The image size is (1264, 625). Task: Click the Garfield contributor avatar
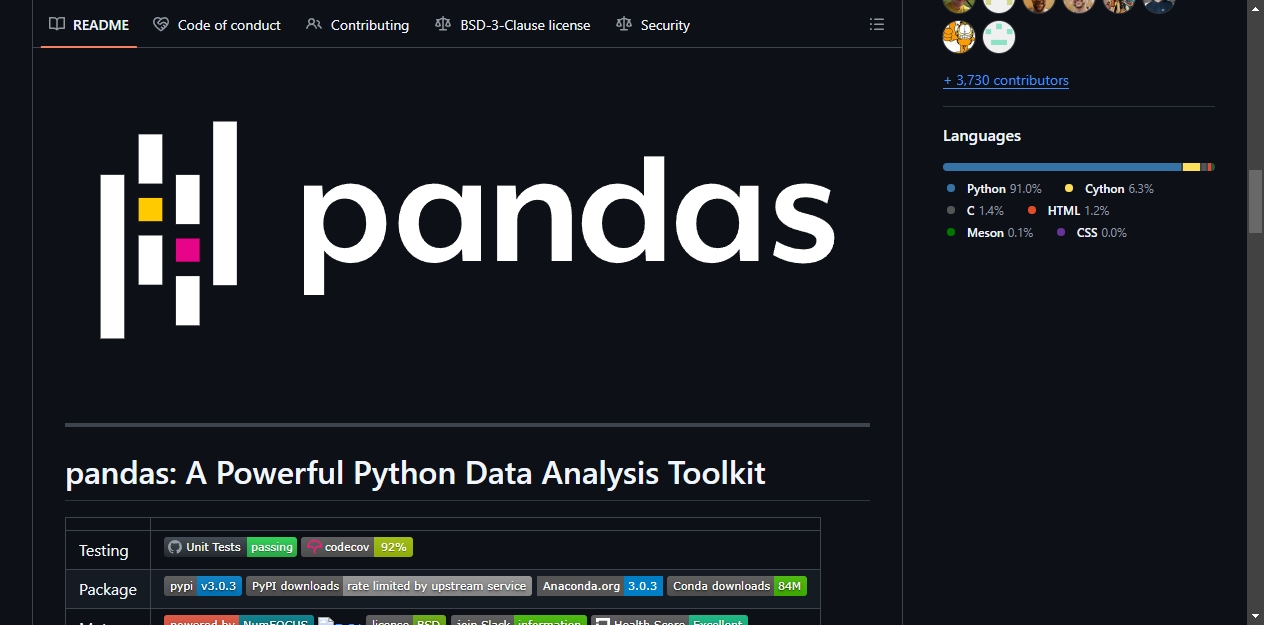pyautogui.click(x=959, y=37)
